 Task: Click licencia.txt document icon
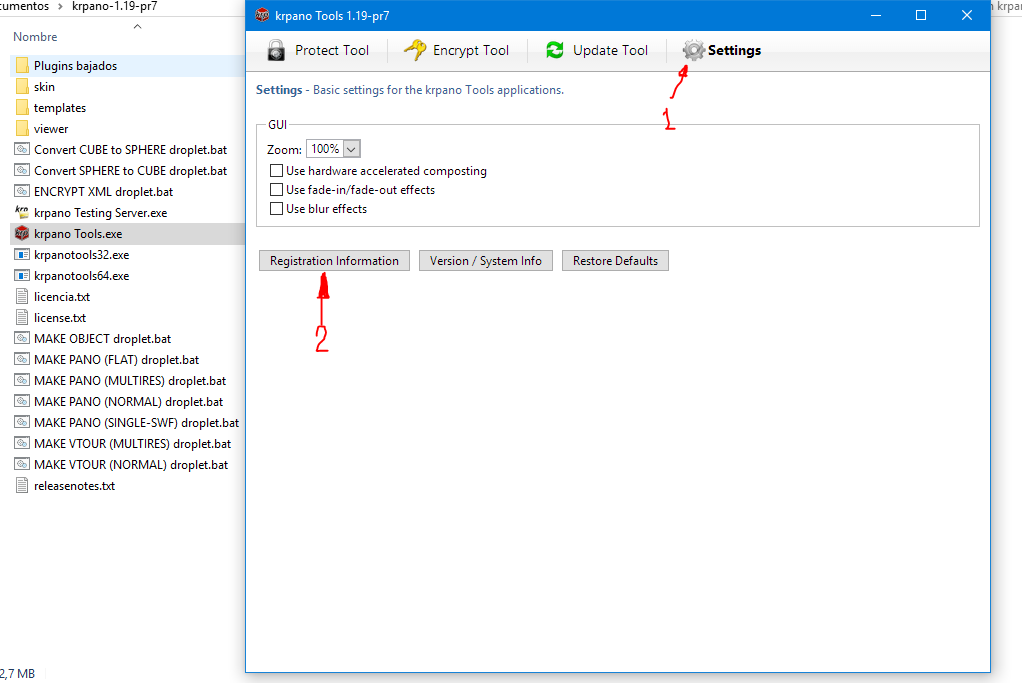22,297
